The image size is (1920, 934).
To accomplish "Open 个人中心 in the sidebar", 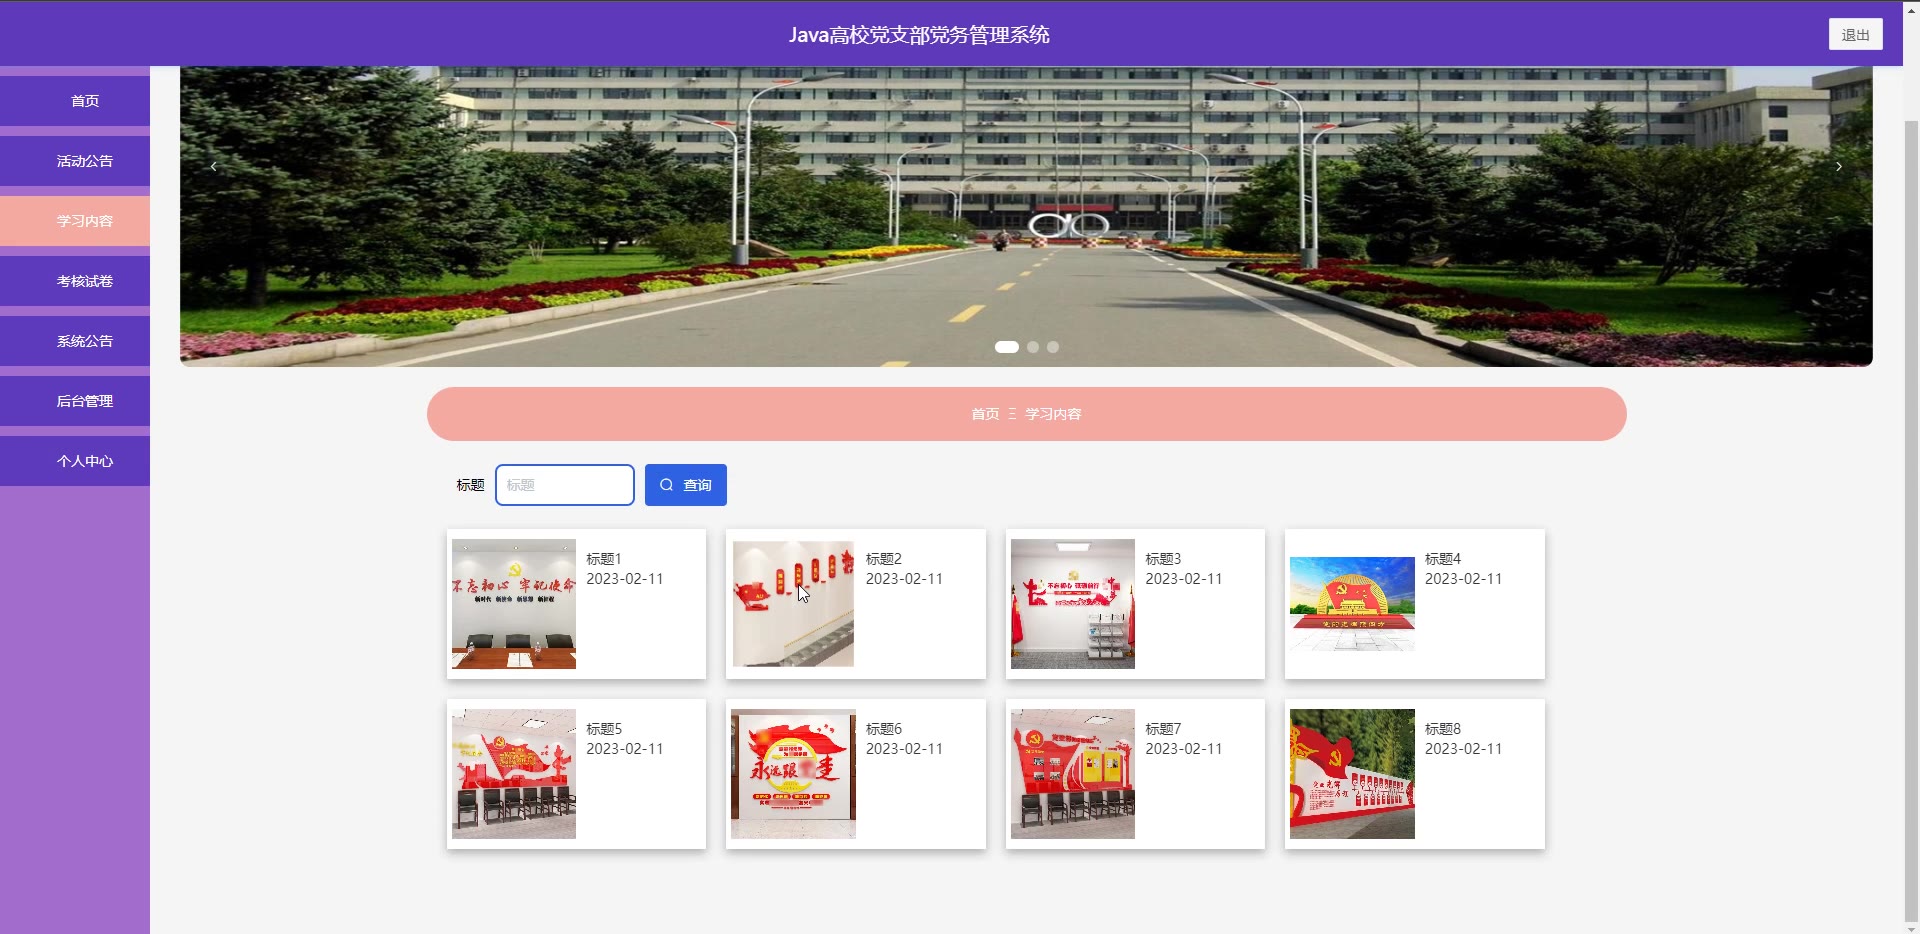I will point(75,461).
